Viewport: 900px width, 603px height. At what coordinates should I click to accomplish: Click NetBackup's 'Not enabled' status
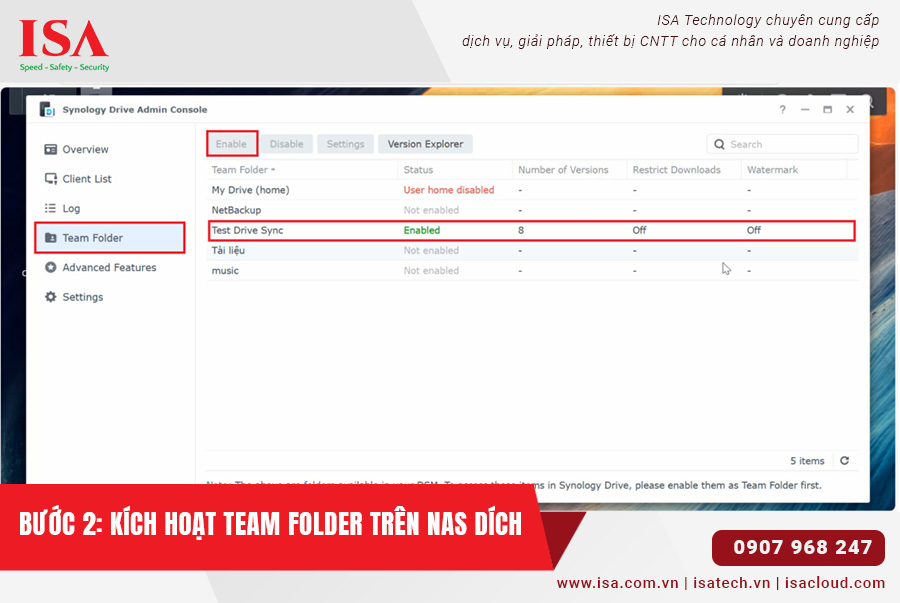click(x=431, y=210)
